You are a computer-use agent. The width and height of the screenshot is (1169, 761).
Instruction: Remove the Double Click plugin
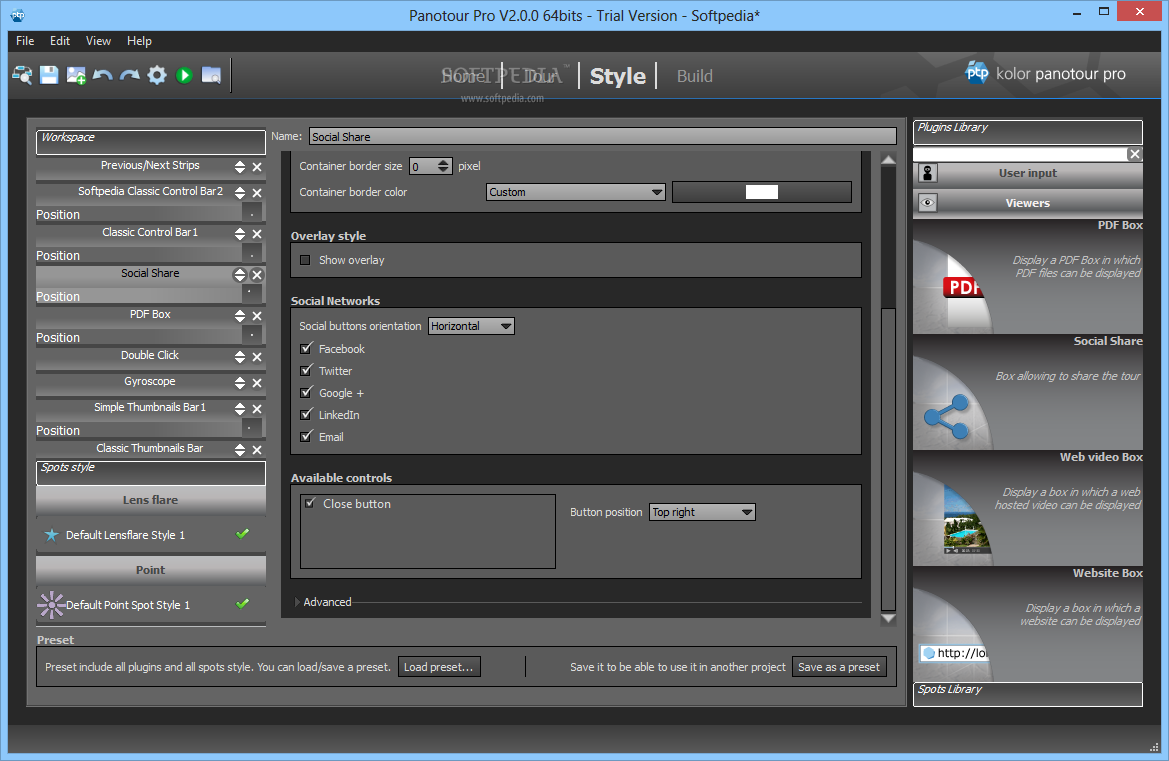[x=257, y=357]
